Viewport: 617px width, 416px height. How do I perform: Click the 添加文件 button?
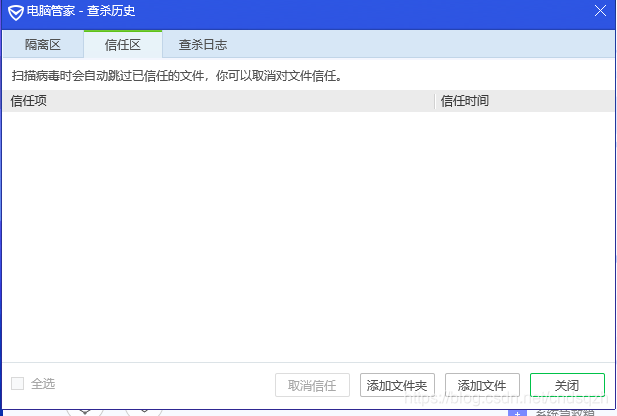[482, 385]
